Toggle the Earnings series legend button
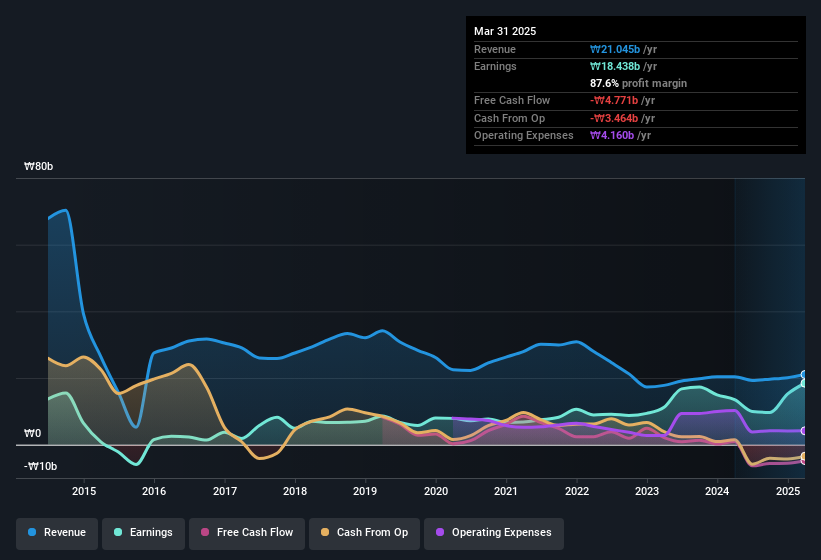The width and height of the screenshot is (821, 560). (x=143, y=532)
